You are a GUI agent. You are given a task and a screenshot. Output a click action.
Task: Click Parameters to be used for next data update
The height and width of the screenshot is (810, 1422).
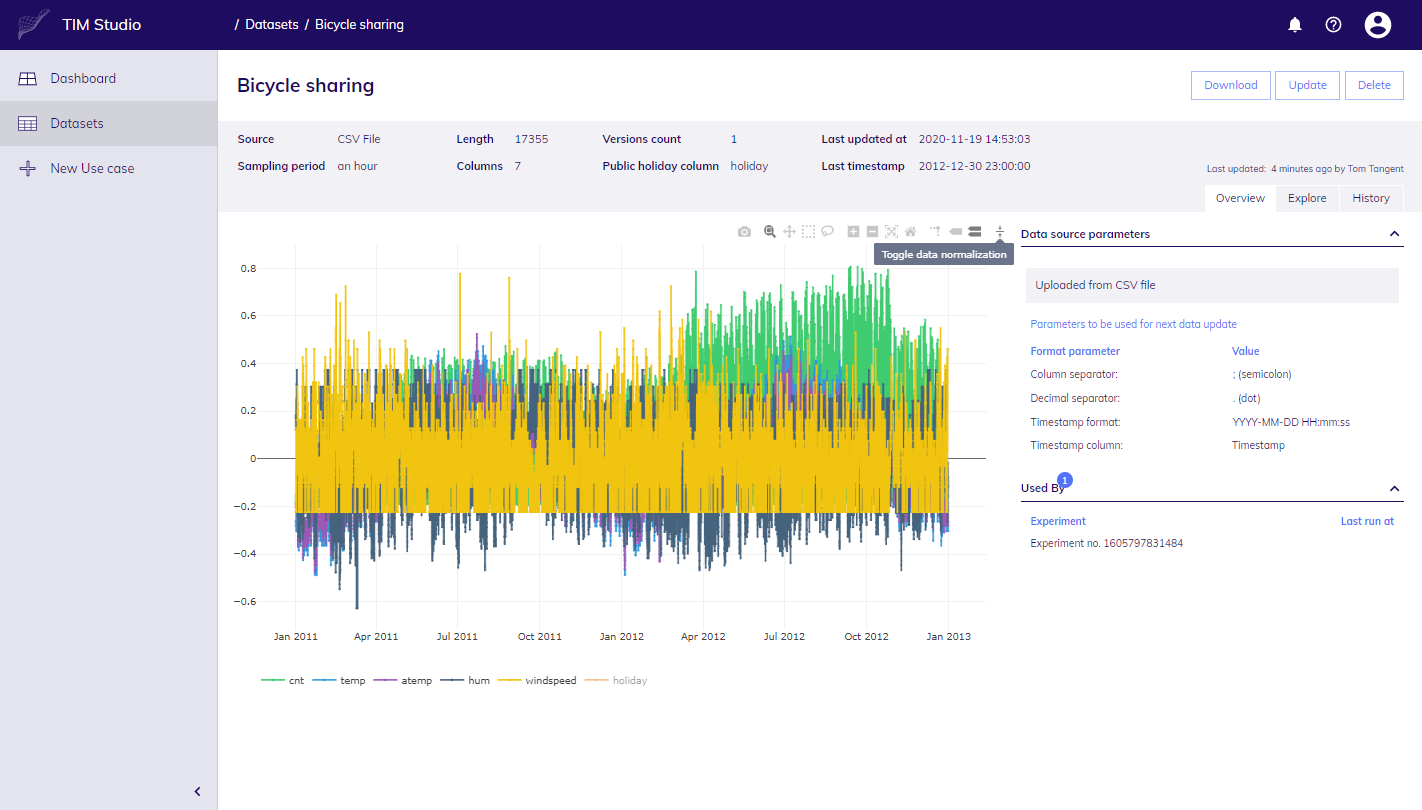coord(1133,324)
